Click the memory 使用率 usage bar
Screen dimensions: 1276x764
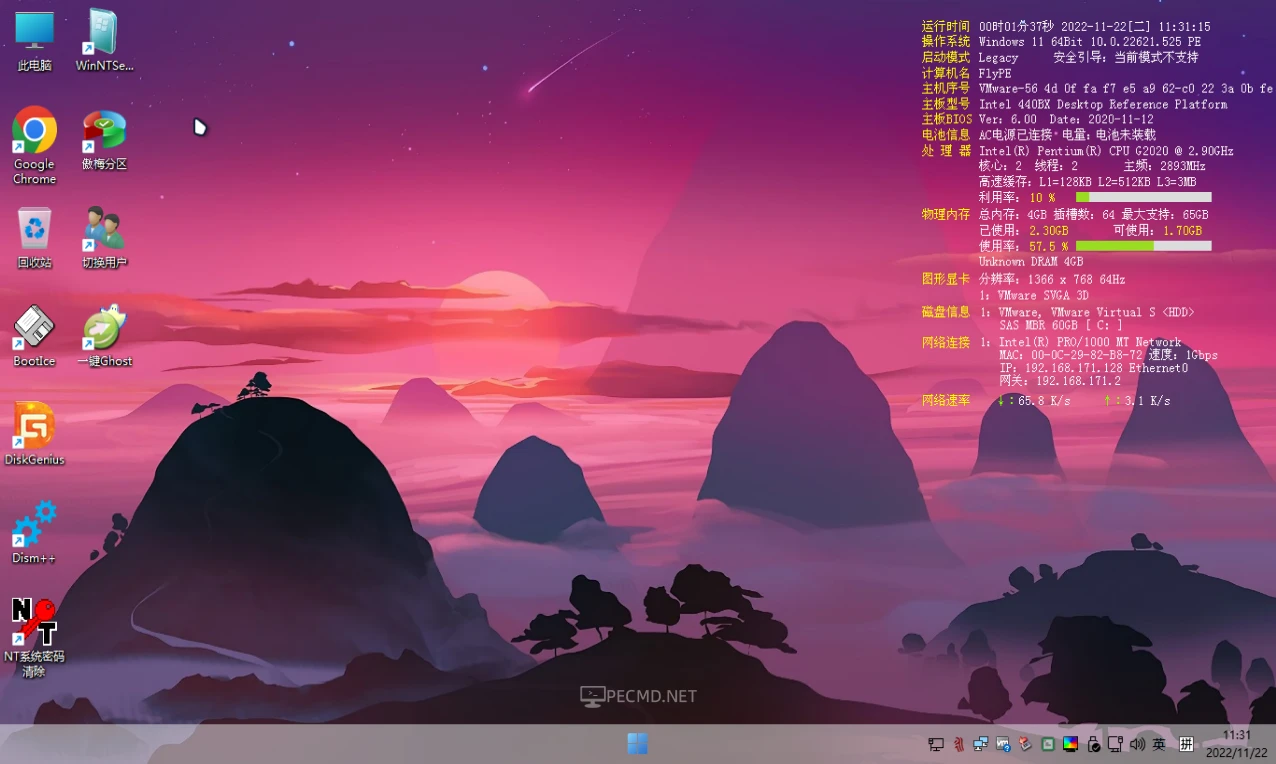pos(1143,245)
